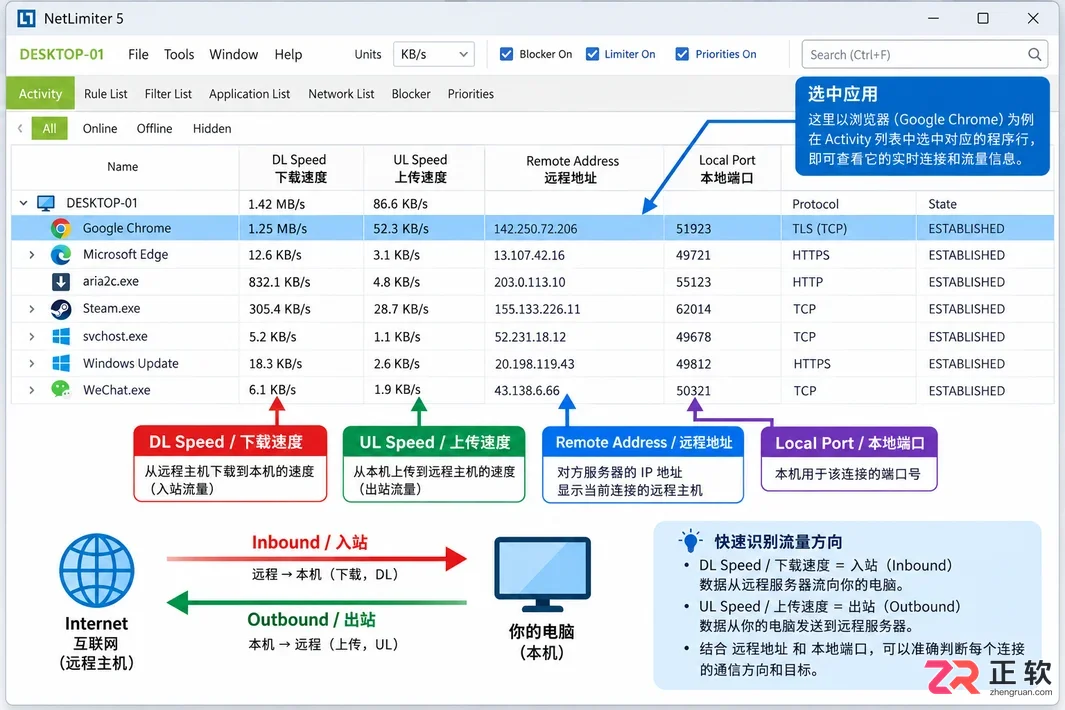1065x710 pixels.
Task: Expand the Windows Update row
Action: tap(31, 363)
